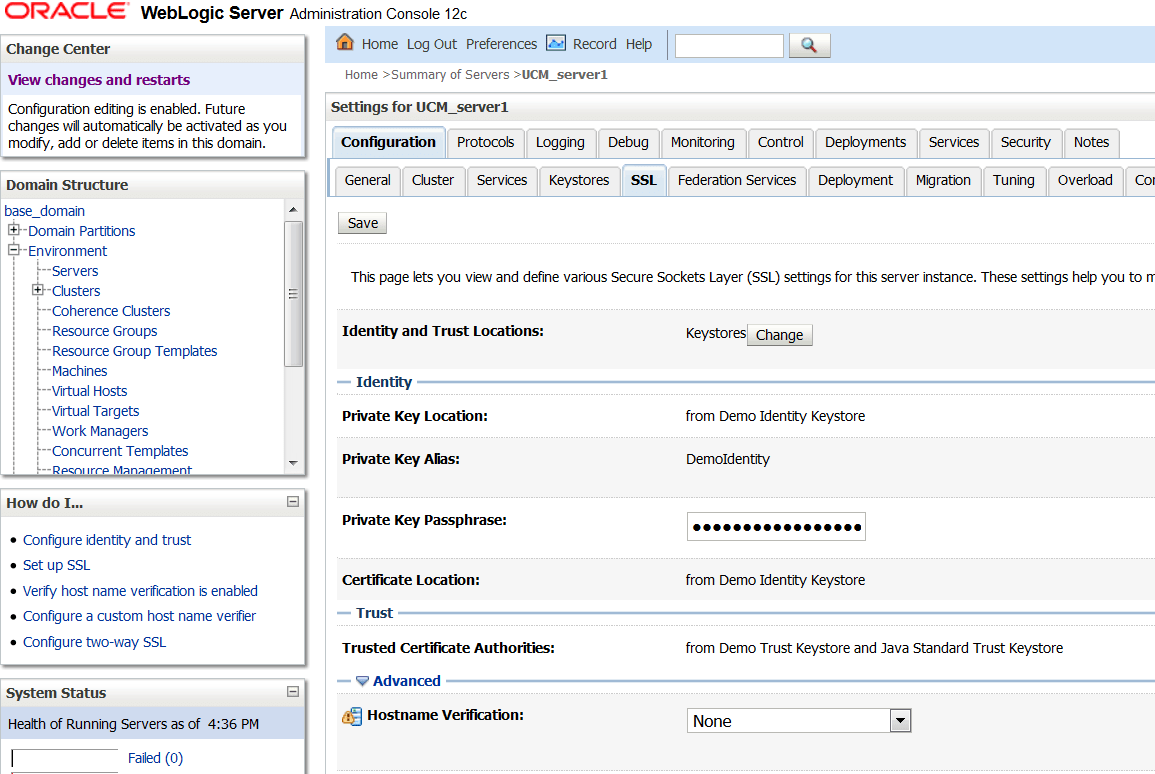Open Coherence Clusters tree item
Viewport: 1155px width, 774px height.
pyautogui.click(x=110, y=311)
